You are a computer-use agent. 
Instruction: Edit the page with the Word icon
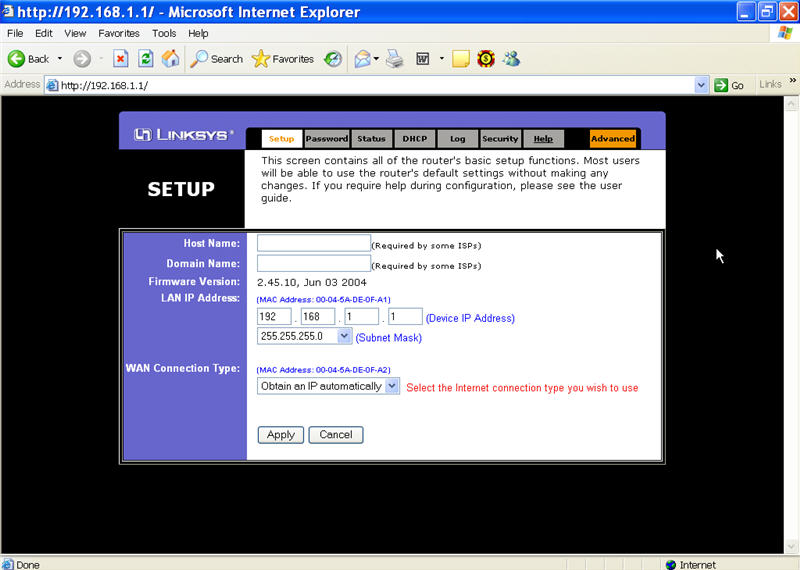(x=423, y=59)
